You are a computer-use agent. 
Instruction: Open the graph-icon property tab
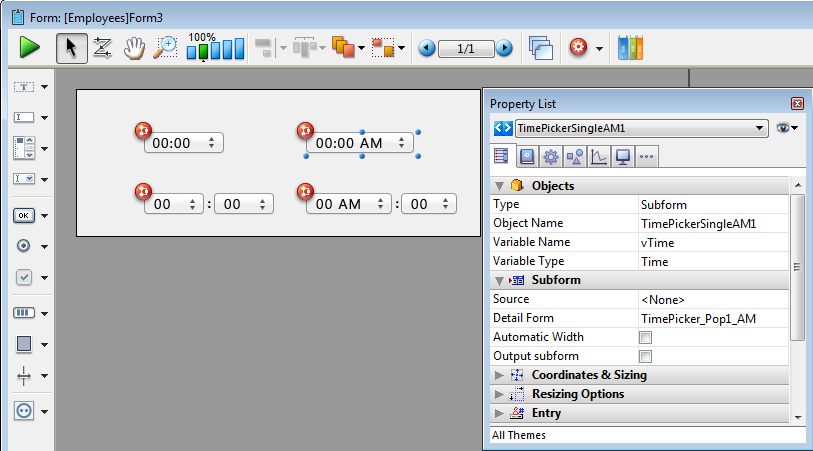click(x=598, y=156)
